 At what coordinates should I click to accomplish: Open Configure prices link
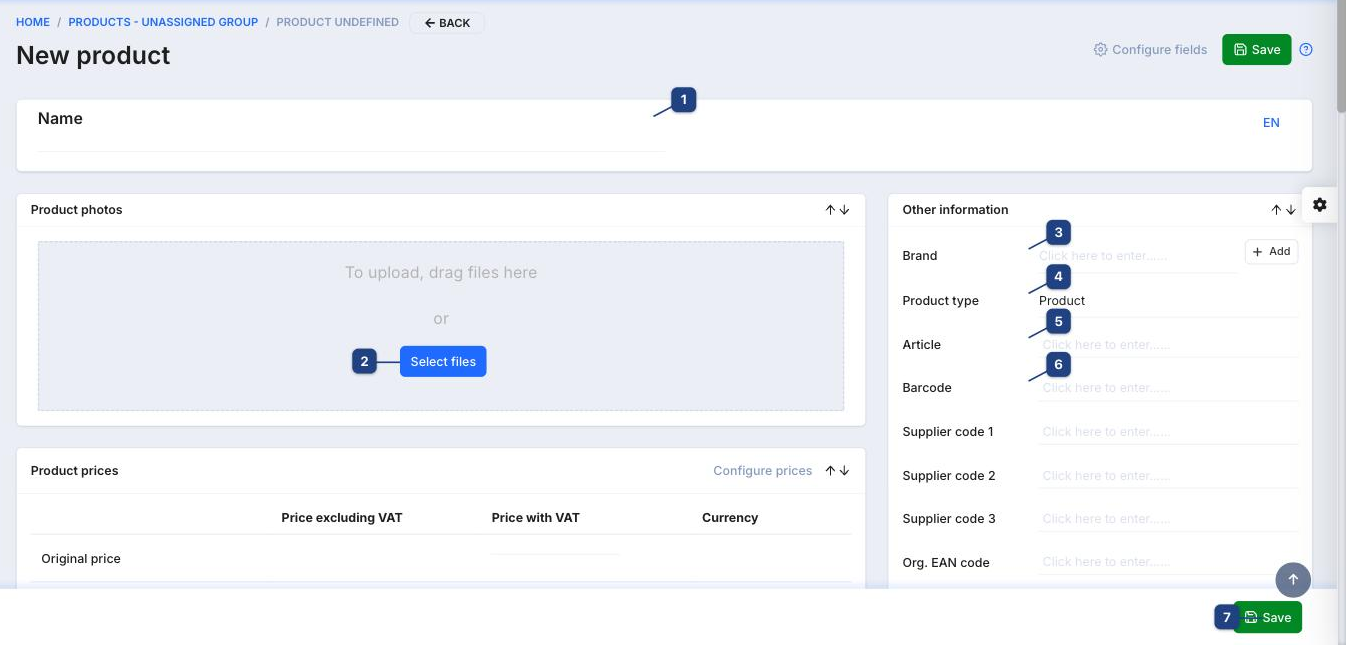coord(762,471)
